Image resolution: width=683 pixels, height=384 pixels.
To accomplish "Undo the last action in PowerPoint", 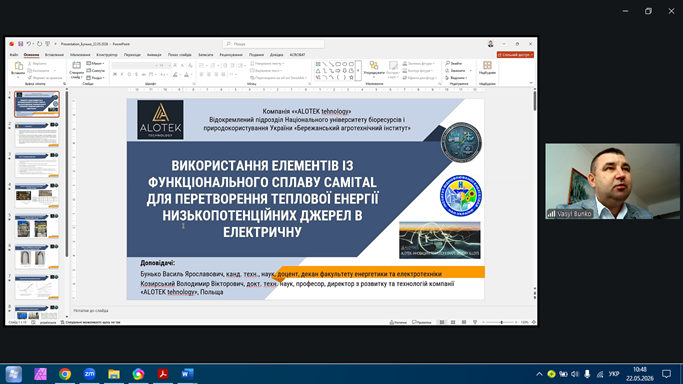I will [28, 44].
